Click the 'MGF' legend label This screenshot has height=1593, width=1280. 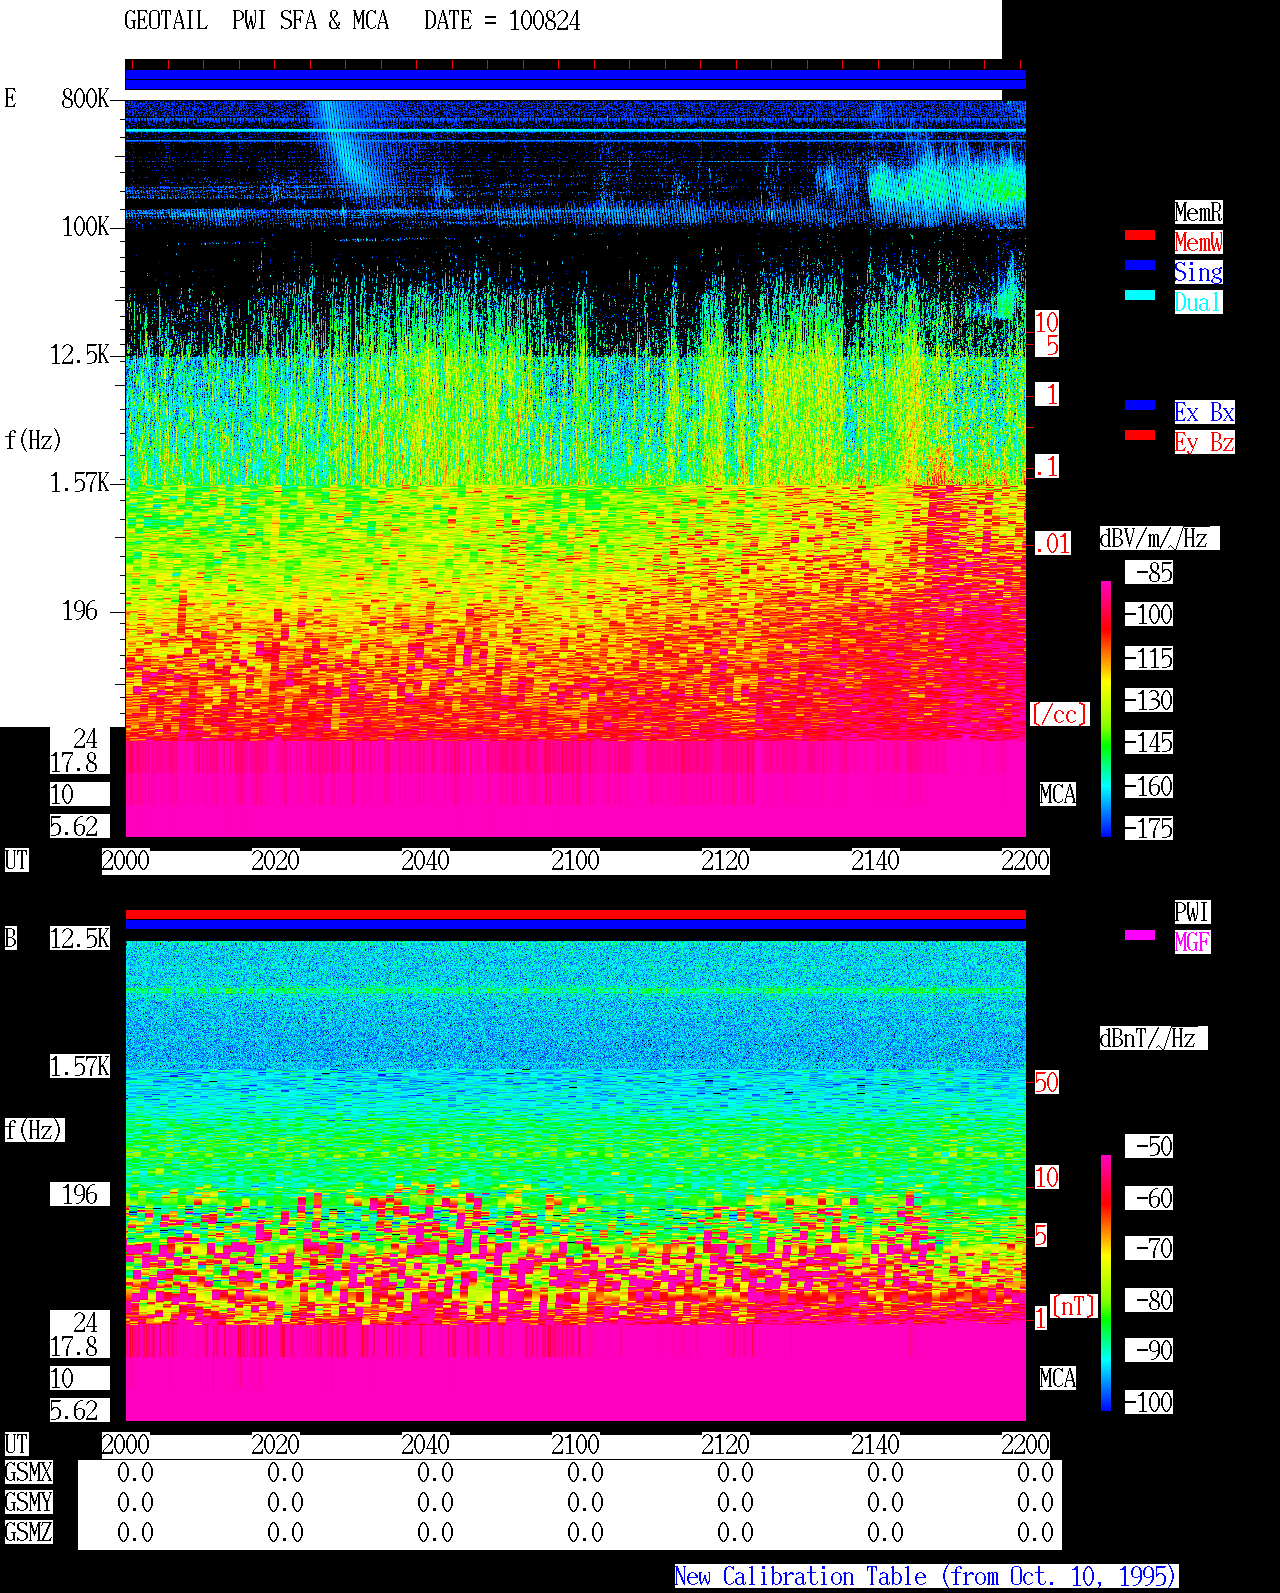coord(1192,942)
